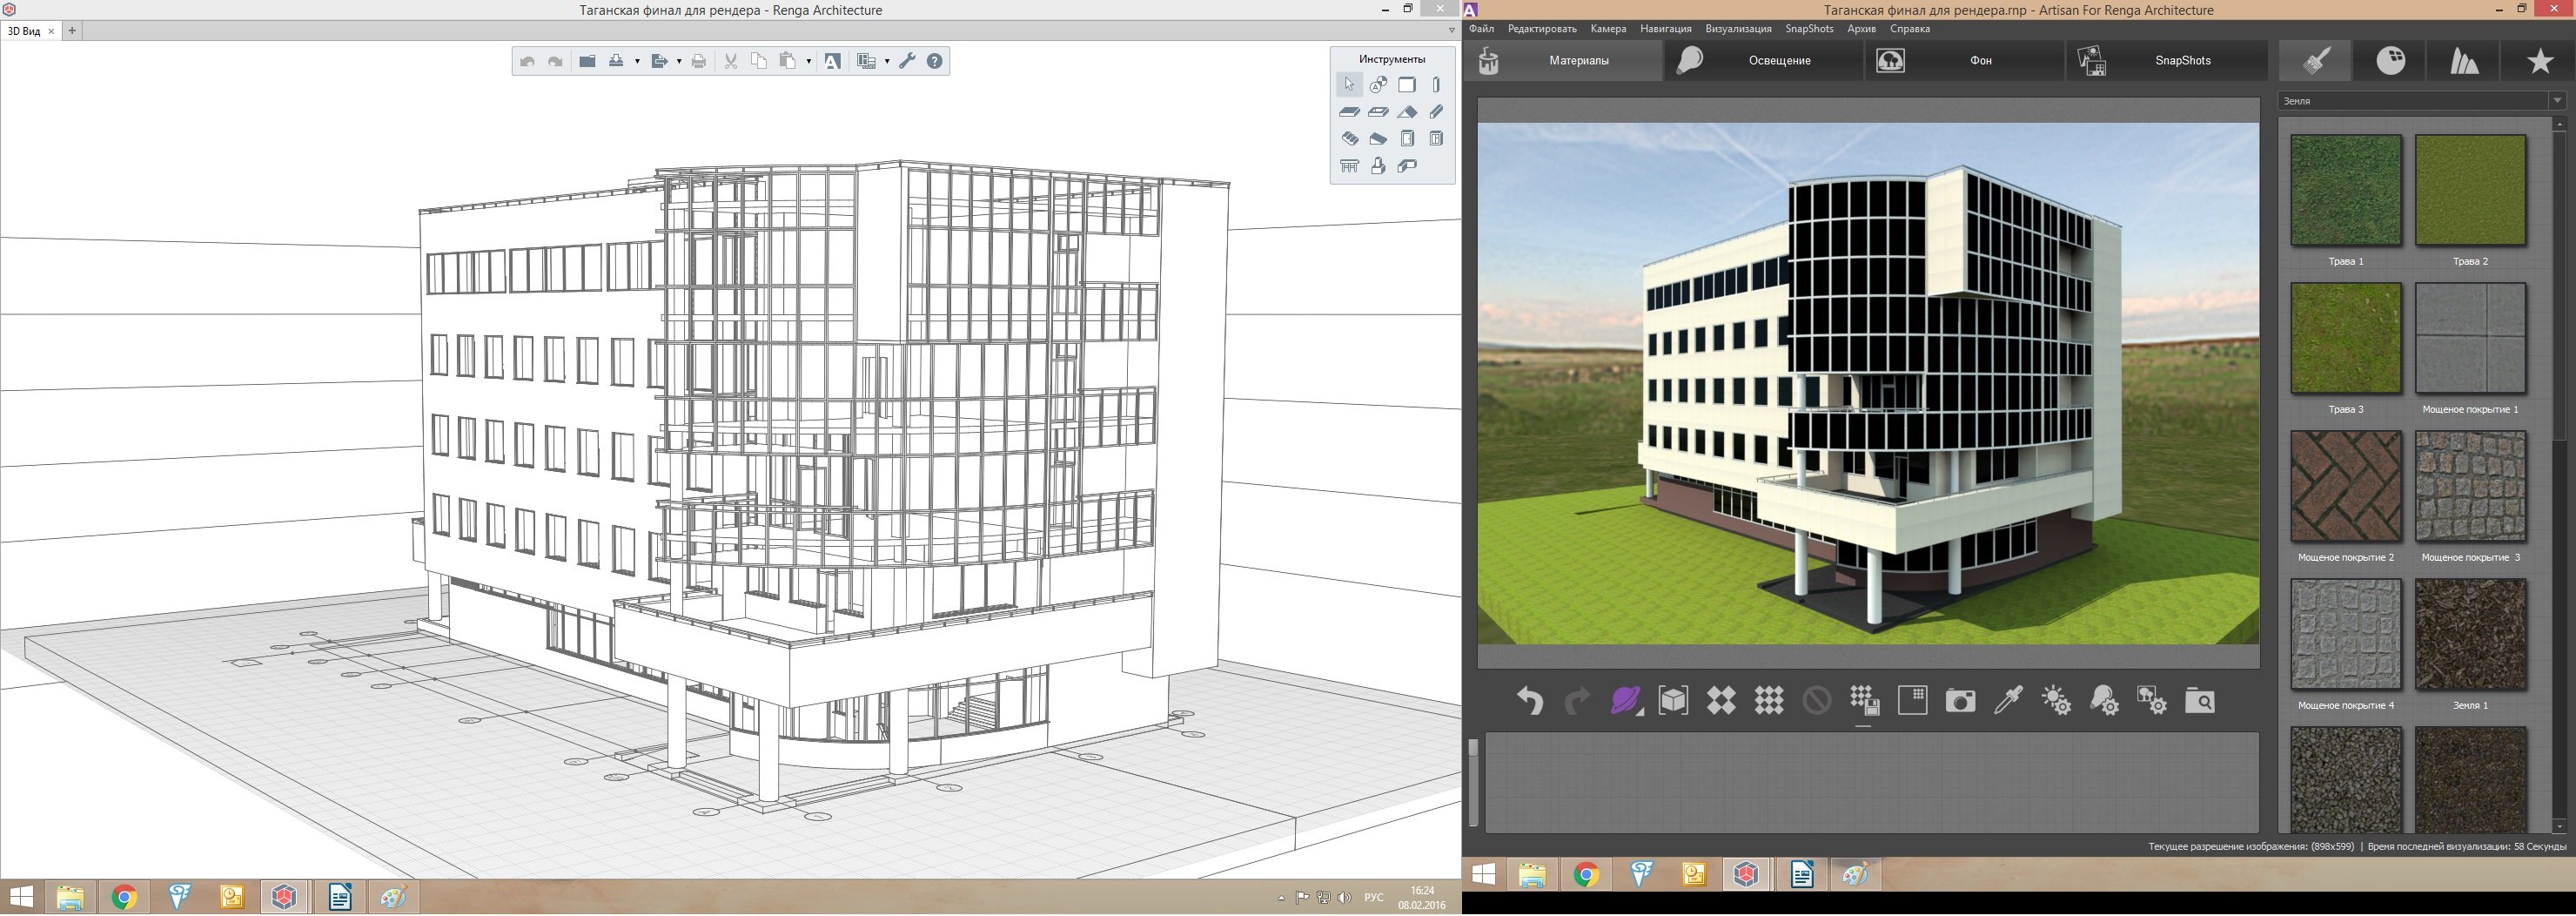The width and height of the screenshot is (2576, 916).
Task: Click the wrench settings icon in Renga
Action: [907, 61]
